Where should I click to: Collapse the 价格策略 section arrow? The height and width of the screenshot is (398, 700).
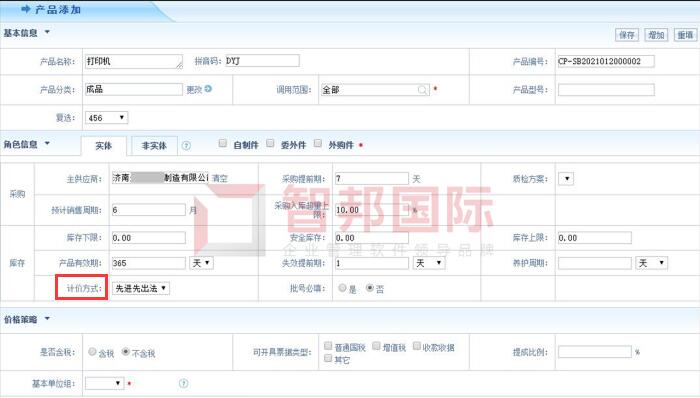pos(47,319)
